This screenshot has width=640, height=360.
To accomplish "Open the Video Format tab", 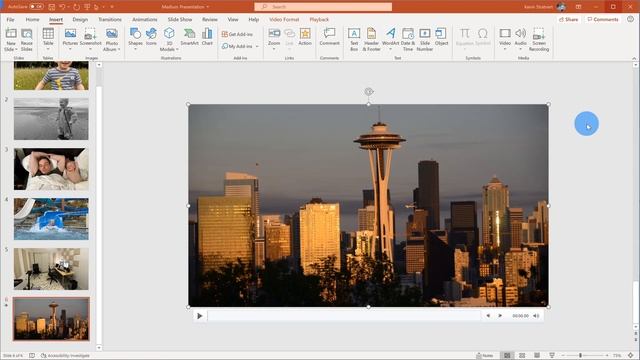I will click(x=284, y=20).
